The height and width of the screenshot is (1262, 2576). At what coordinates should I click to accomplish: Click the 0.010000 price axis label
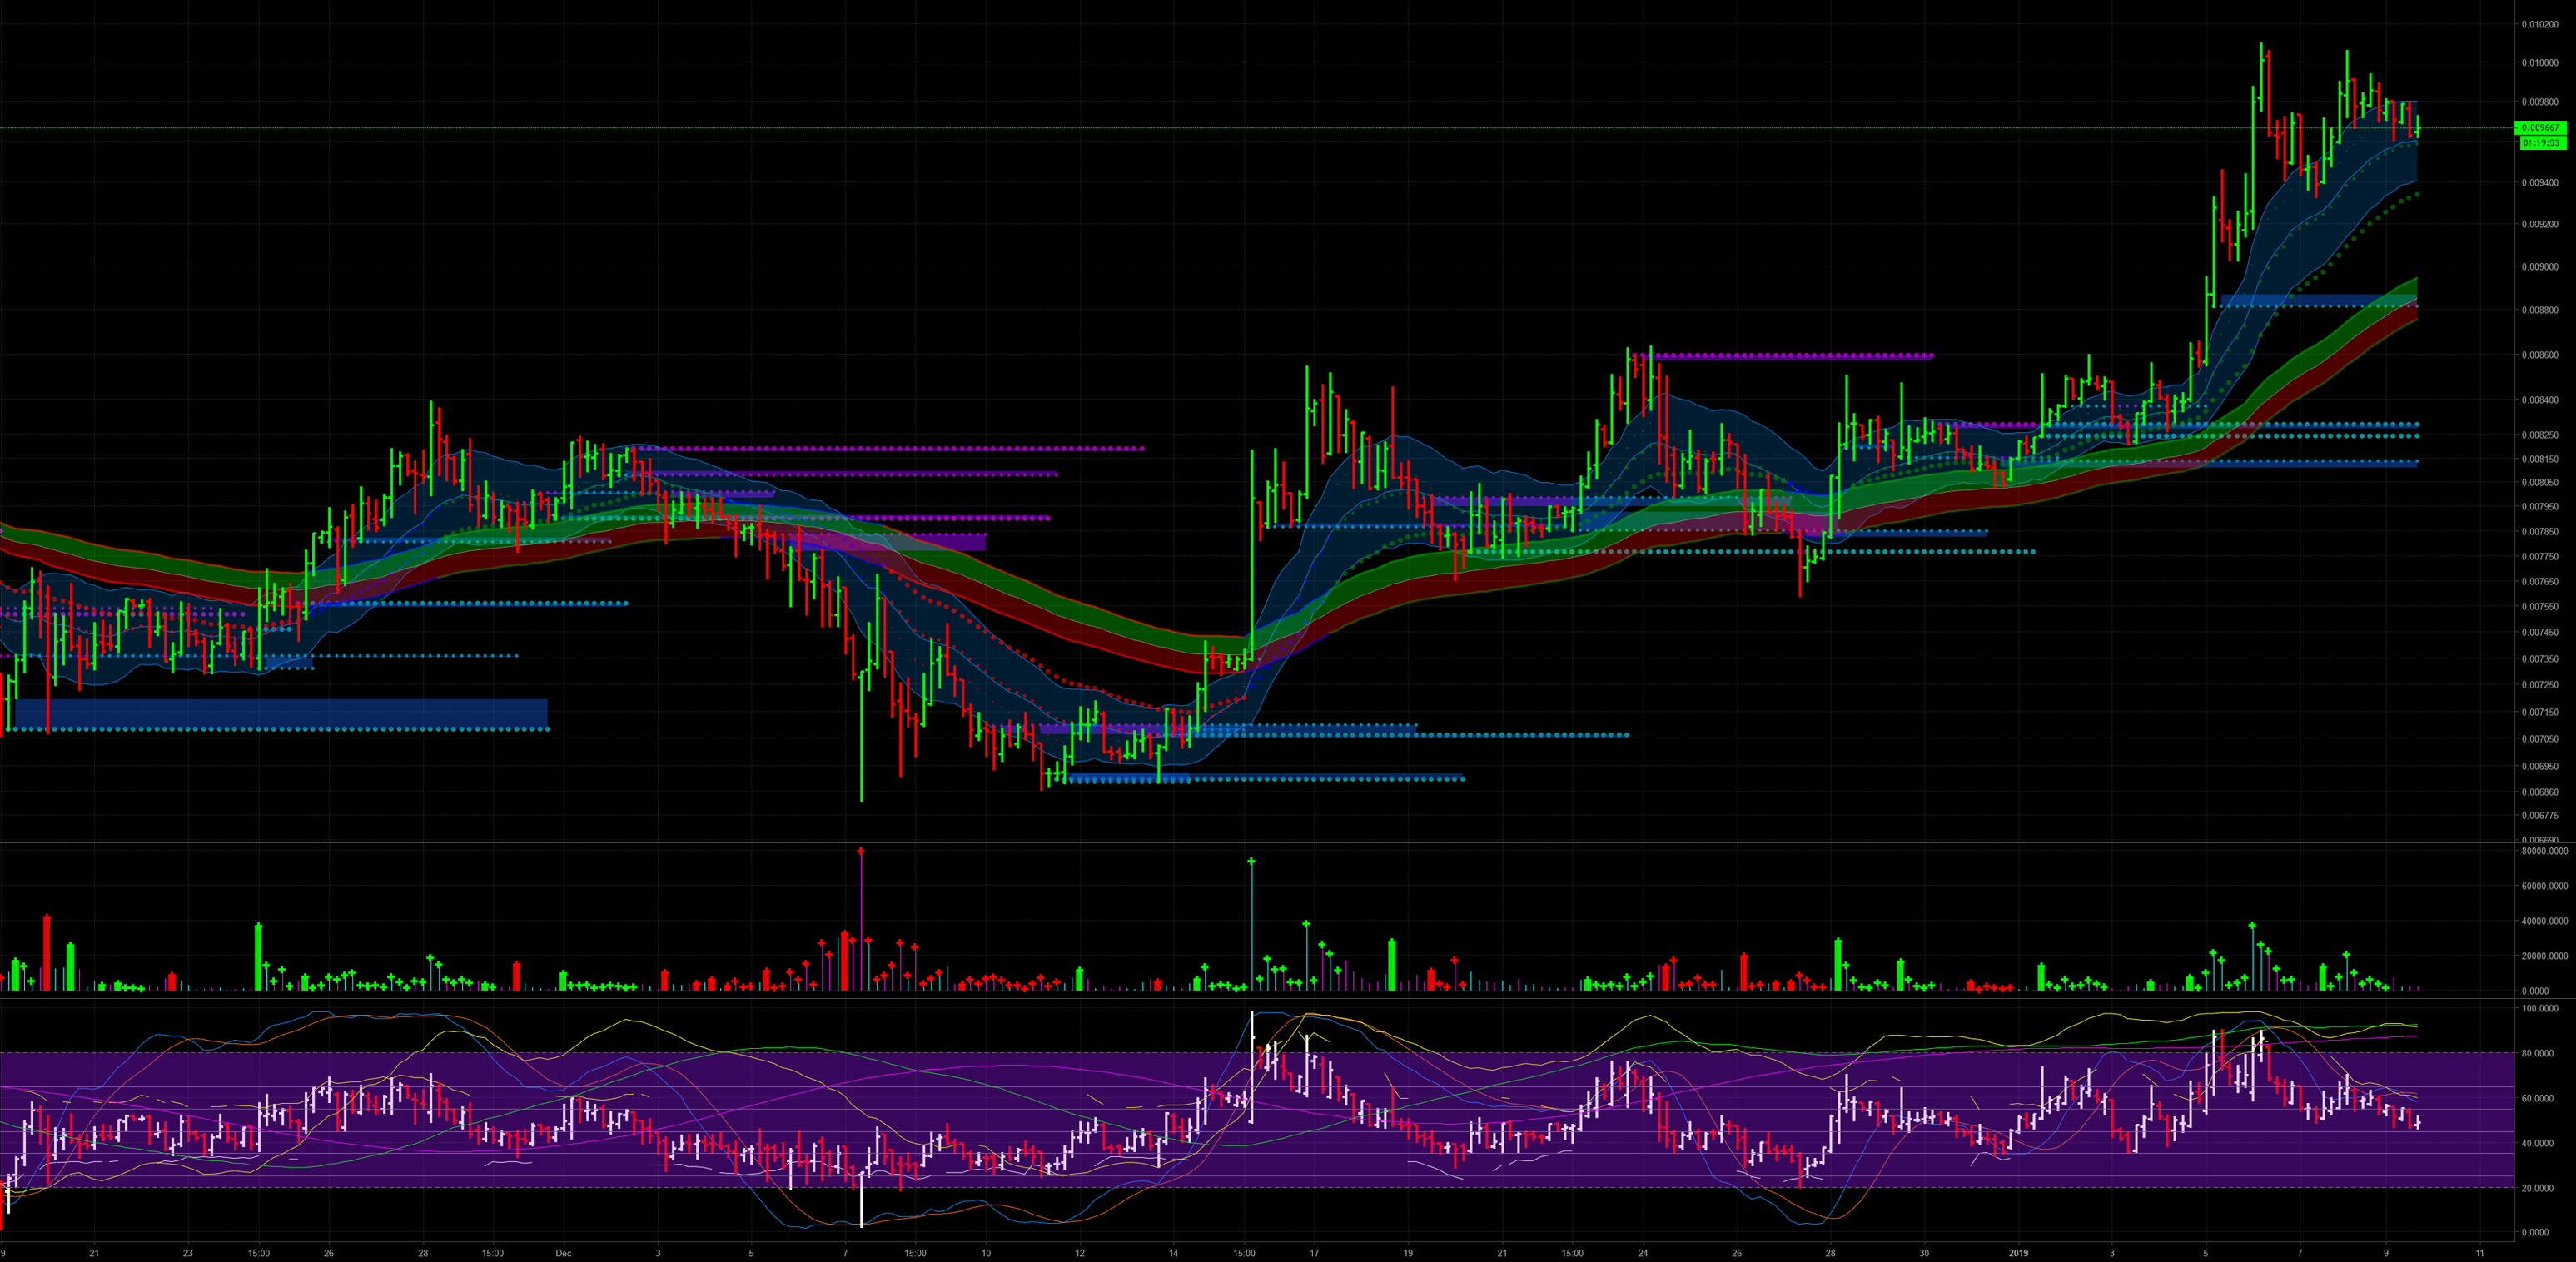click(2540, 63)
